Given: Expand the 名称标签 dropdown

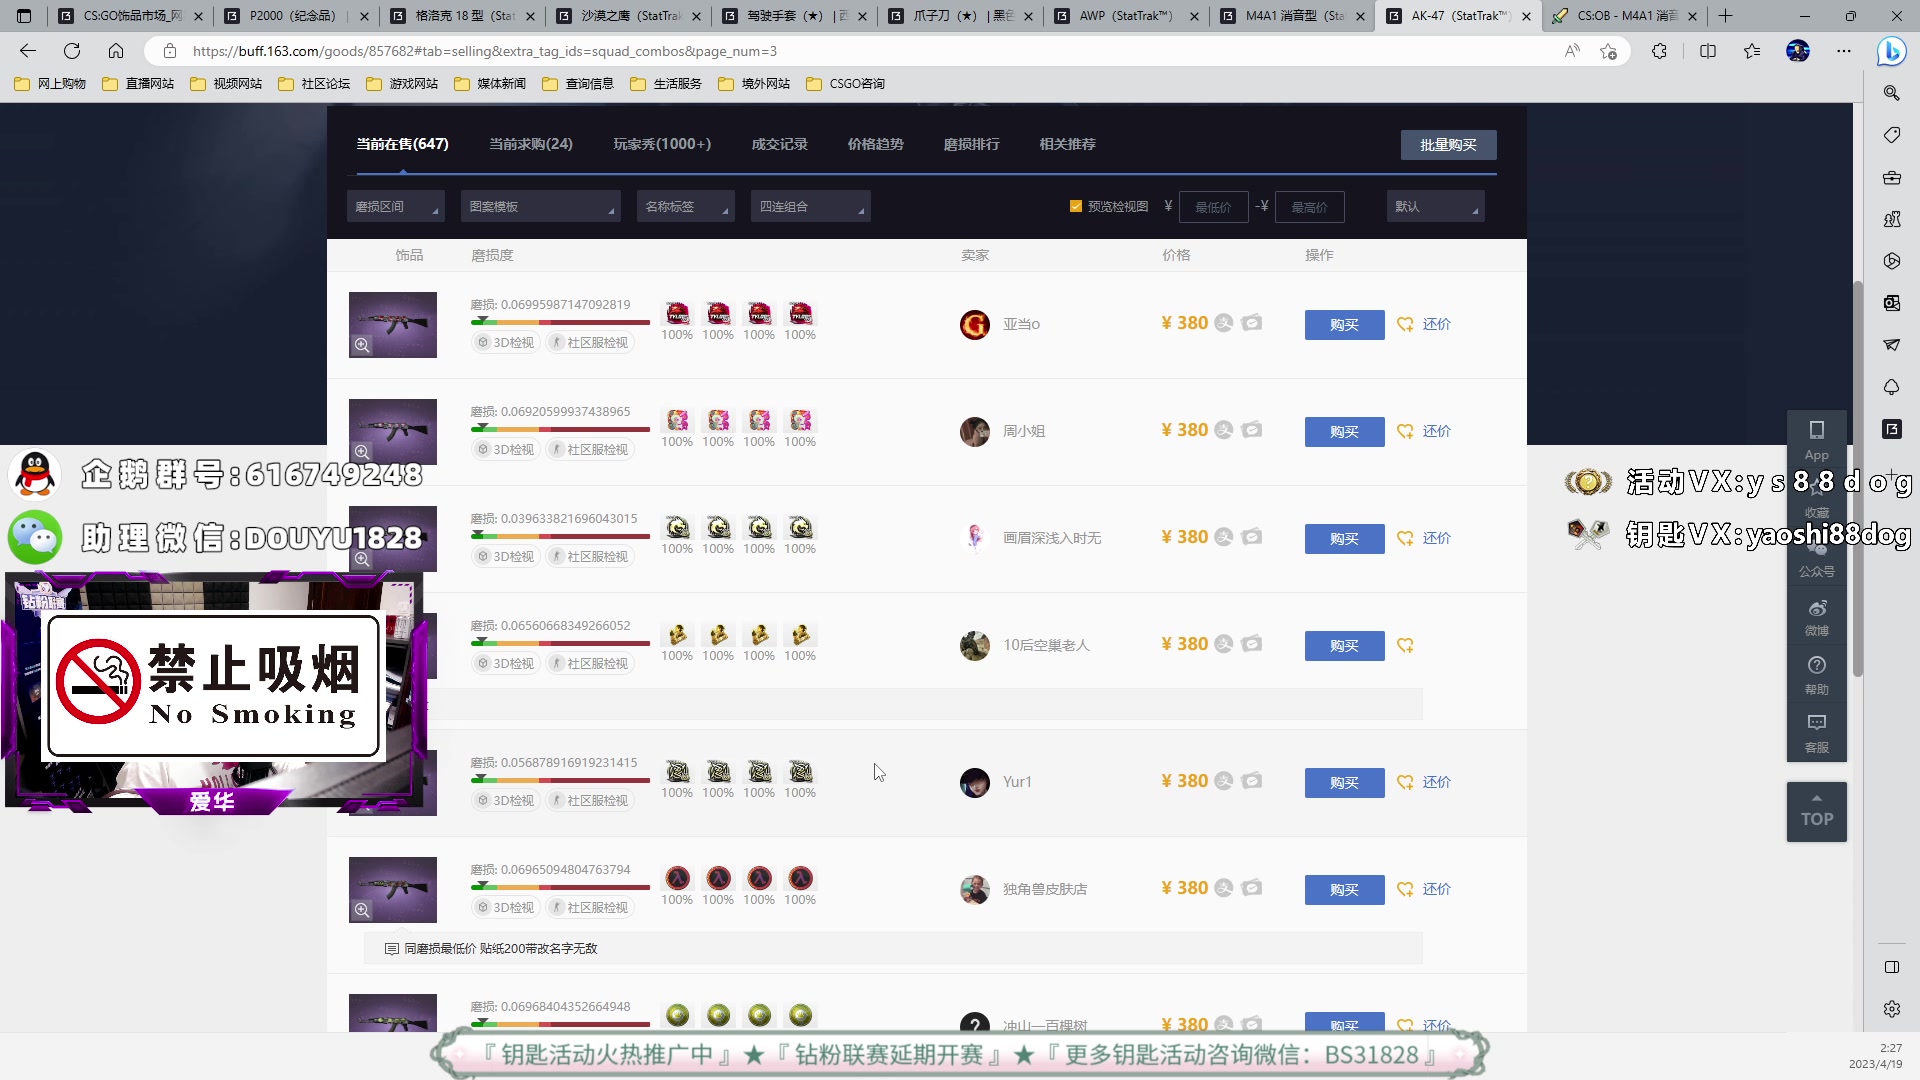Looking at the screenshot, I should point(685,206).
